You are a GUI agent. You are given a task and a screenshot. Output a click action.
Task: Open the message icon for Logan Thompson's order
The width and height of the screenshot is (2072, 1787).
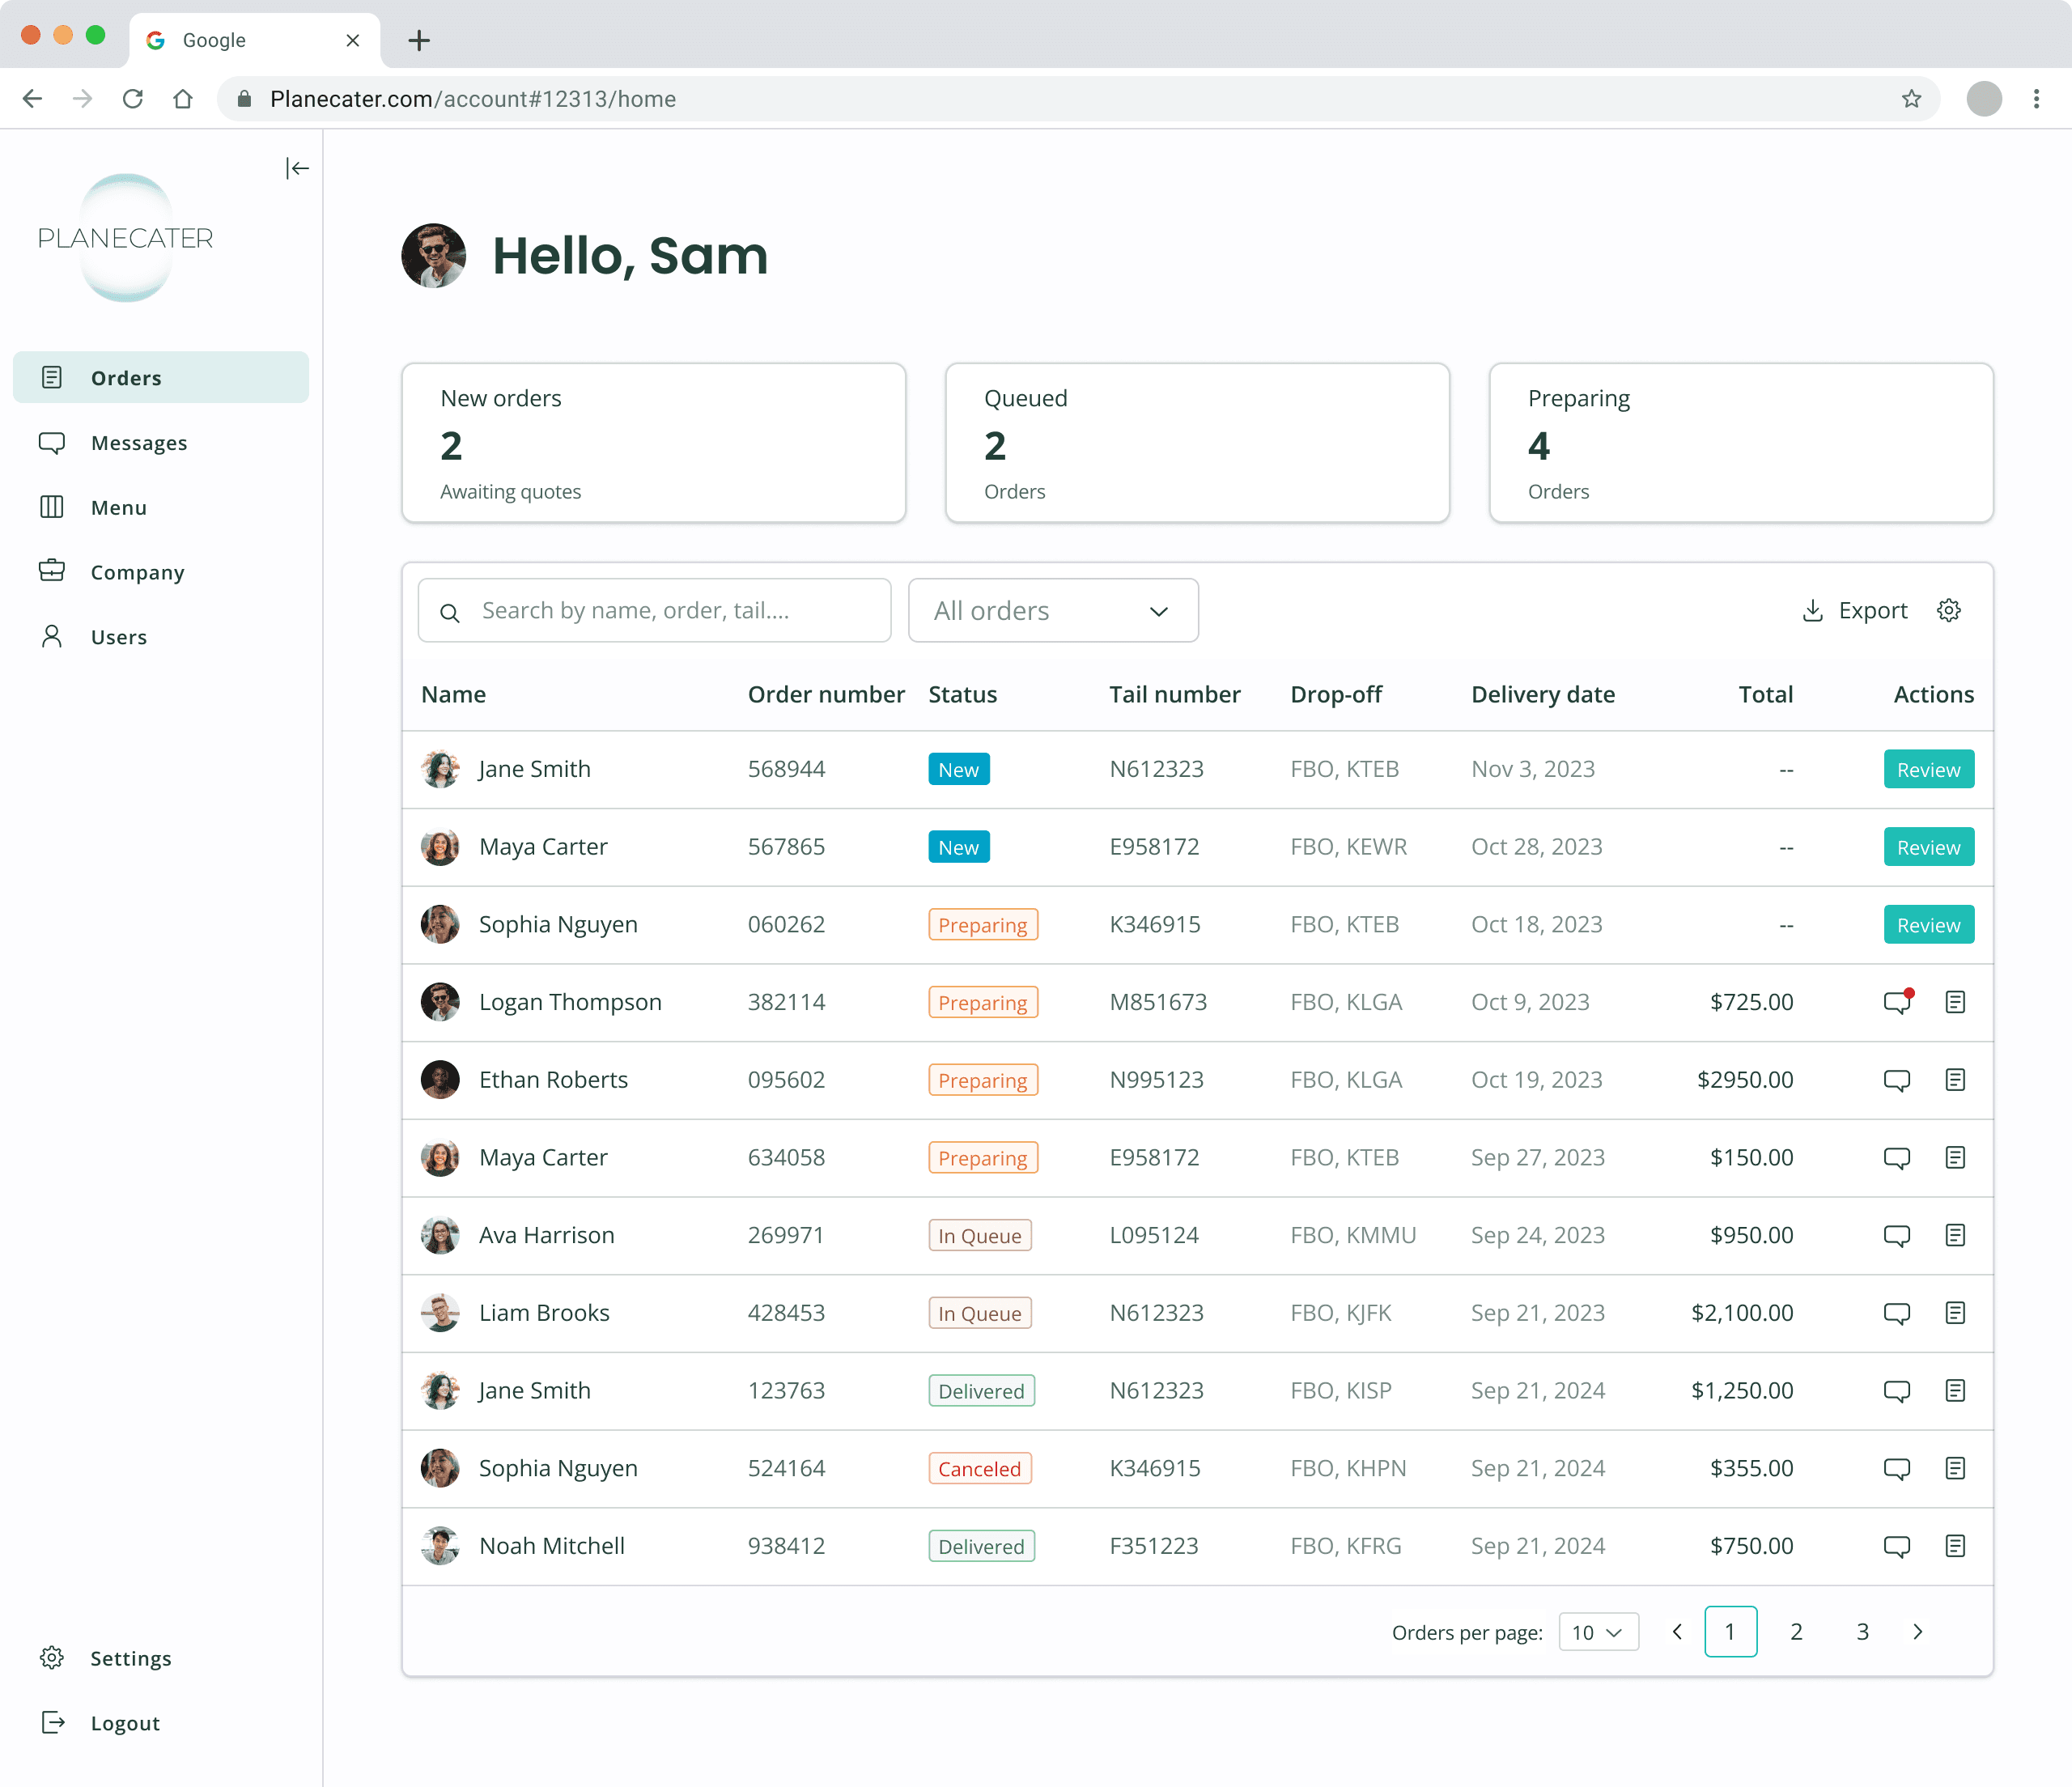1896,1002
